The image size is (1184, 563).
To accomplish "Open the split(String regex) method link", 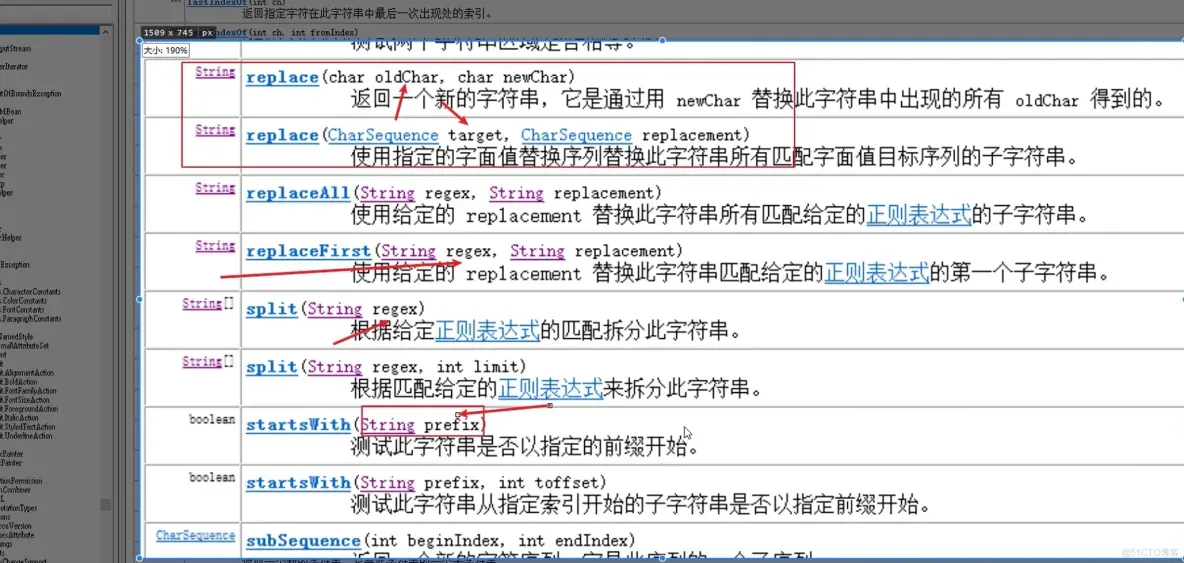I will 271,309.
